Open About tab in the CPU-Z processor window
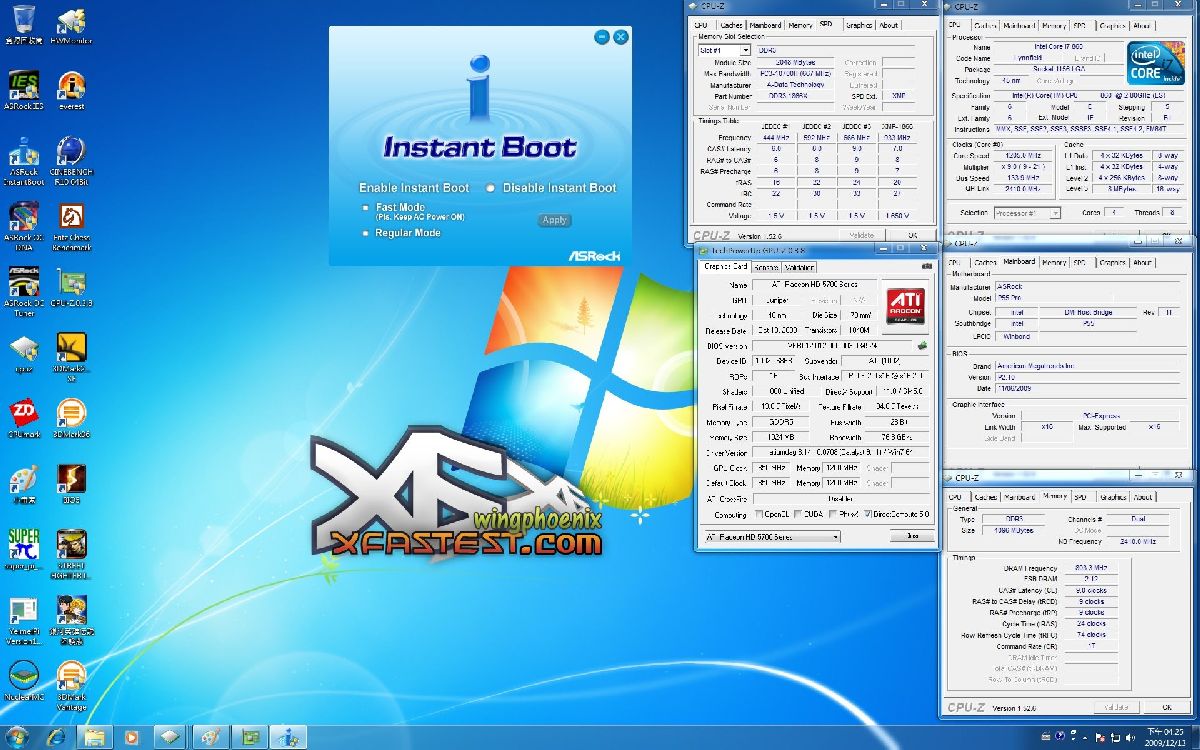This screenshot has height=750, width=1200. pos(1143,26)
